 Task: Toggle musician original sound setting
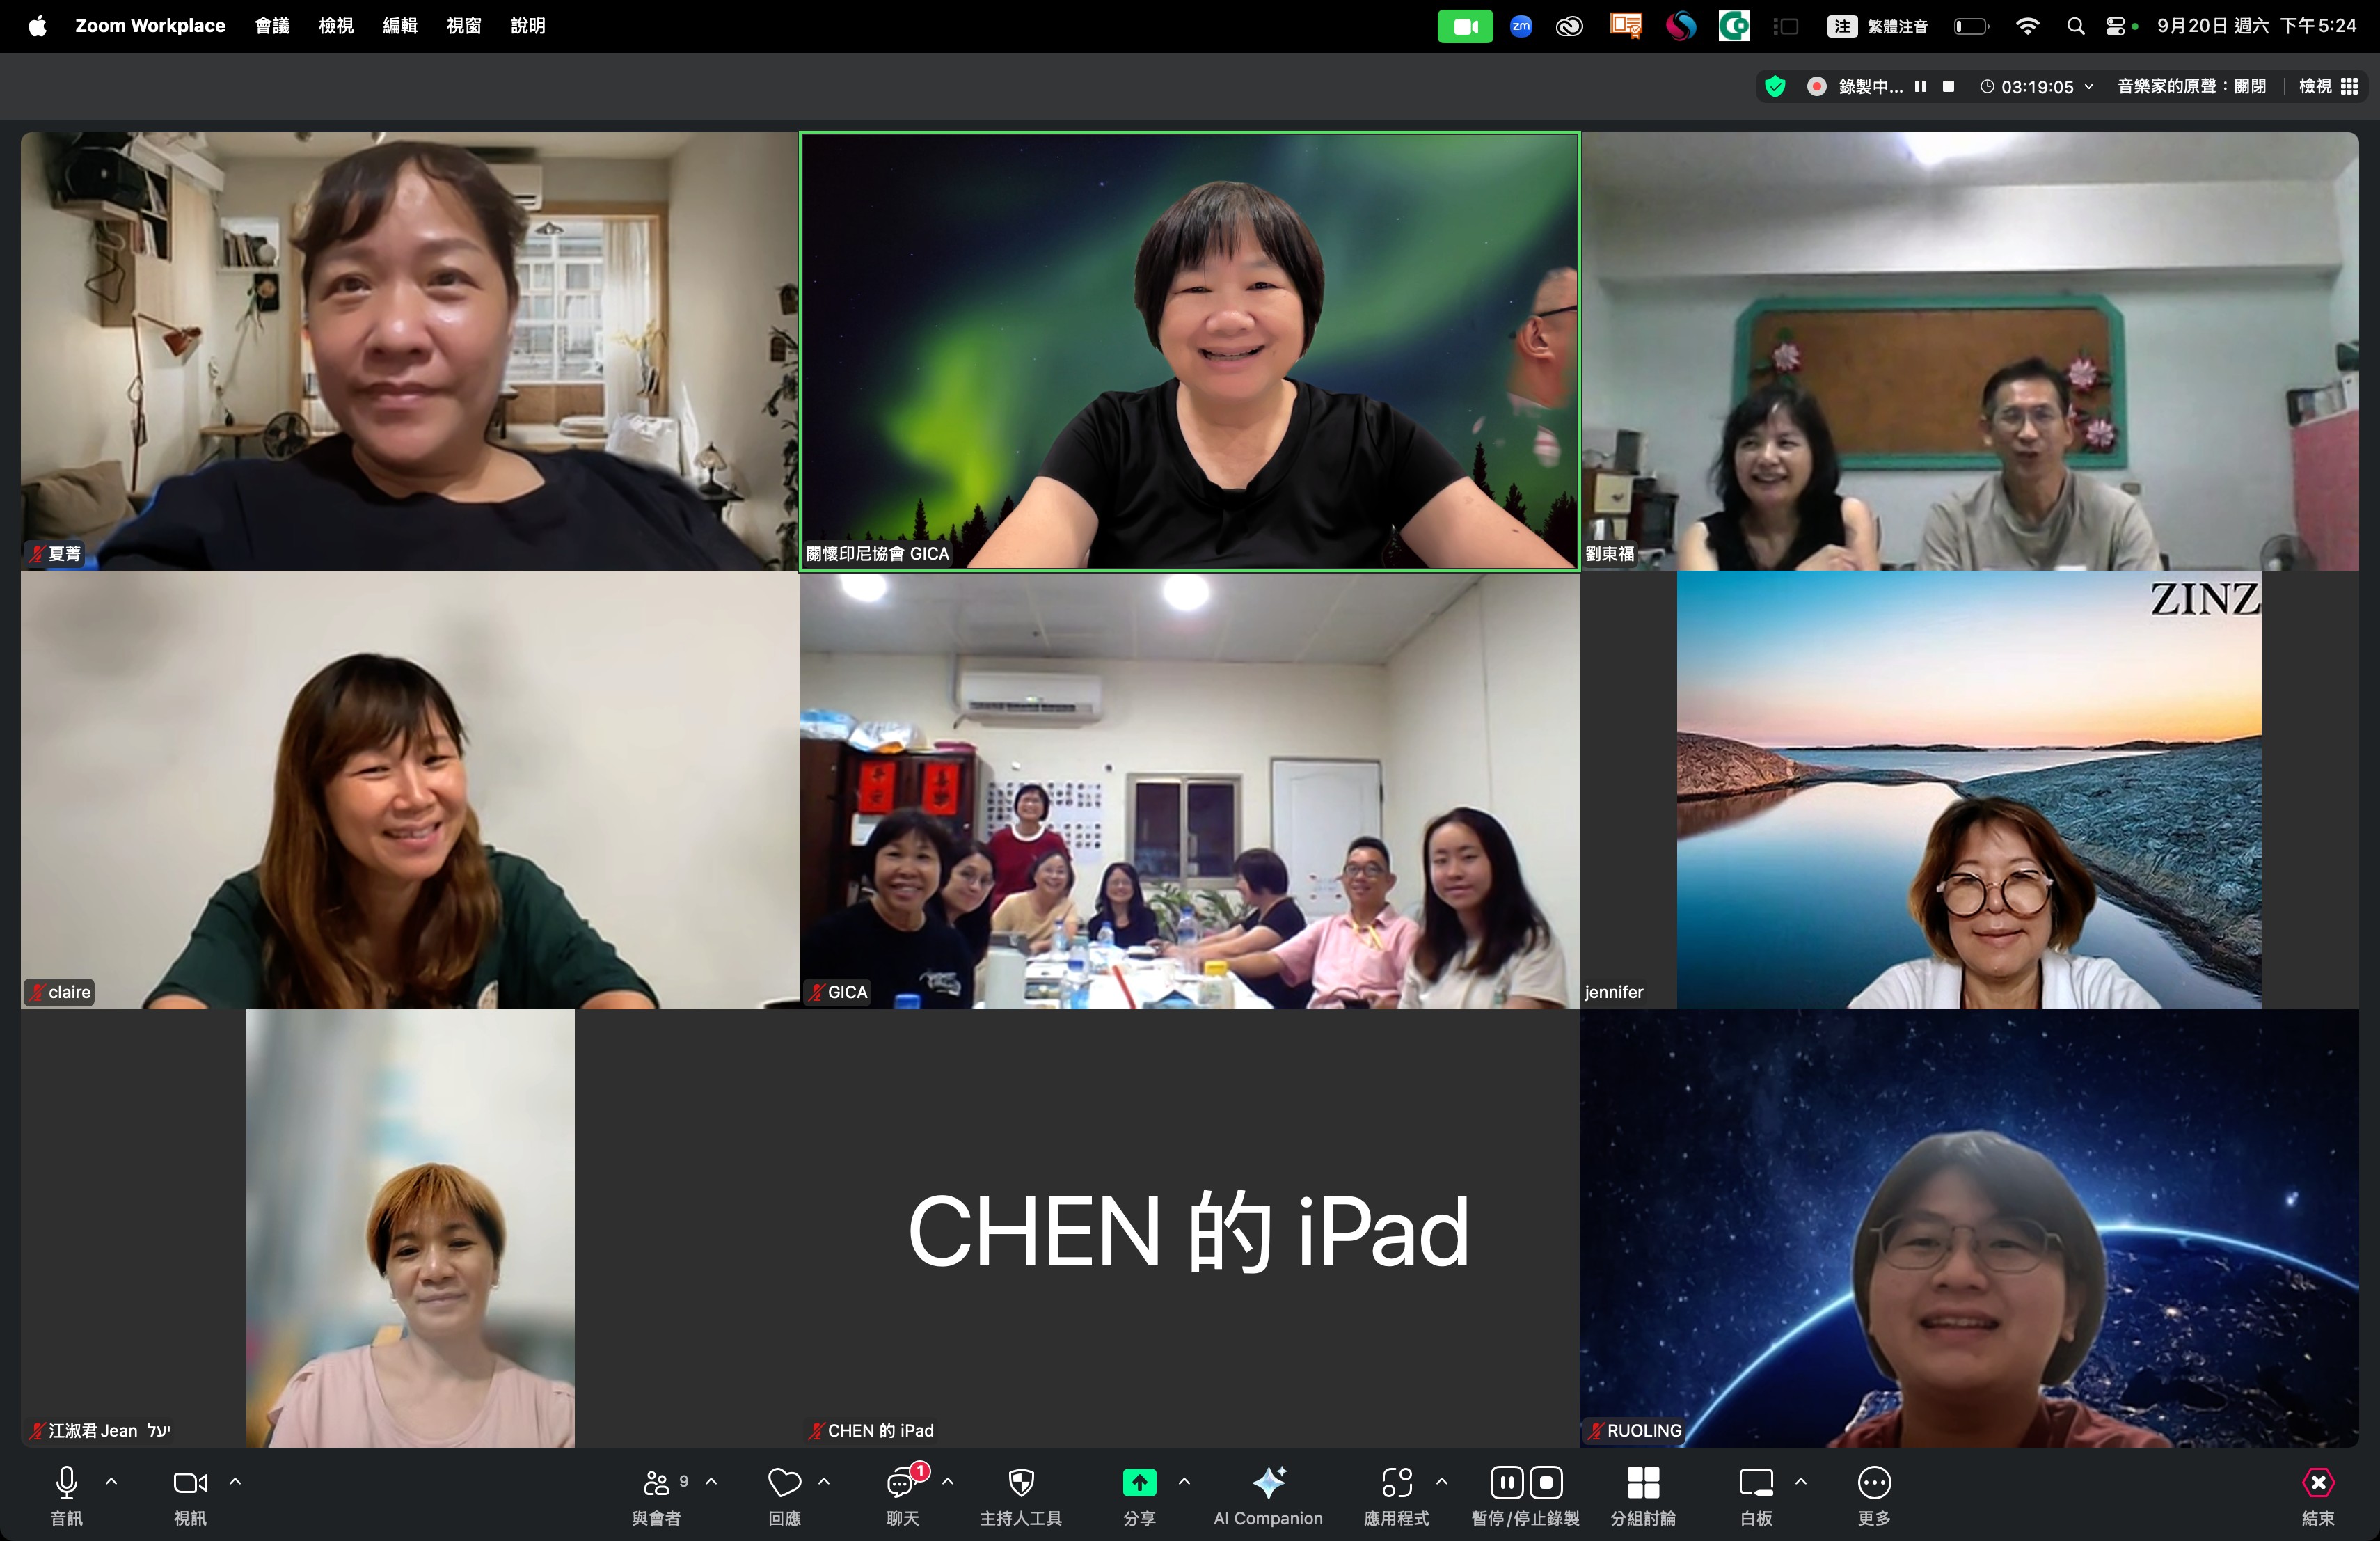pyautogui.click(x=2191, y=87)
